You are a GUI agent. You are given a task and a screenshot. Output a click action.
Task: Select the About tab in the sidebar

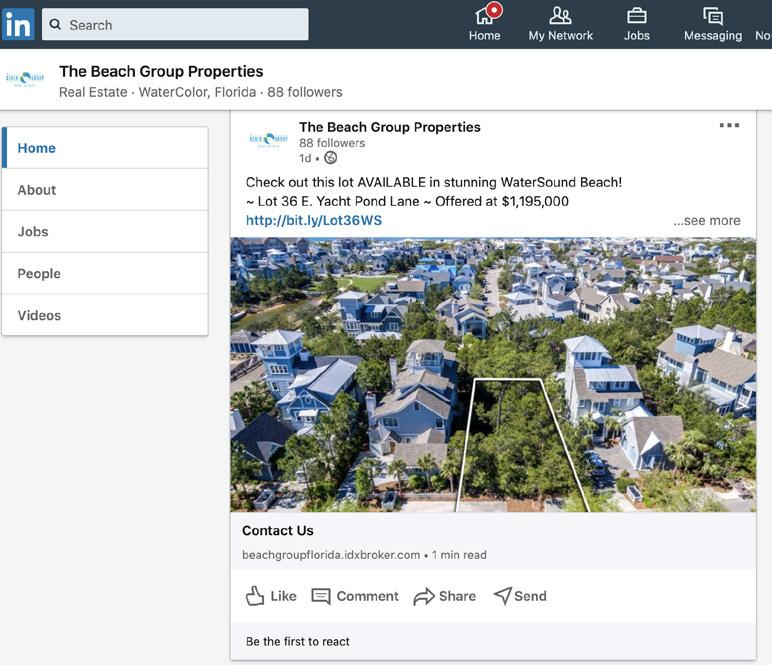coord(105,190)
